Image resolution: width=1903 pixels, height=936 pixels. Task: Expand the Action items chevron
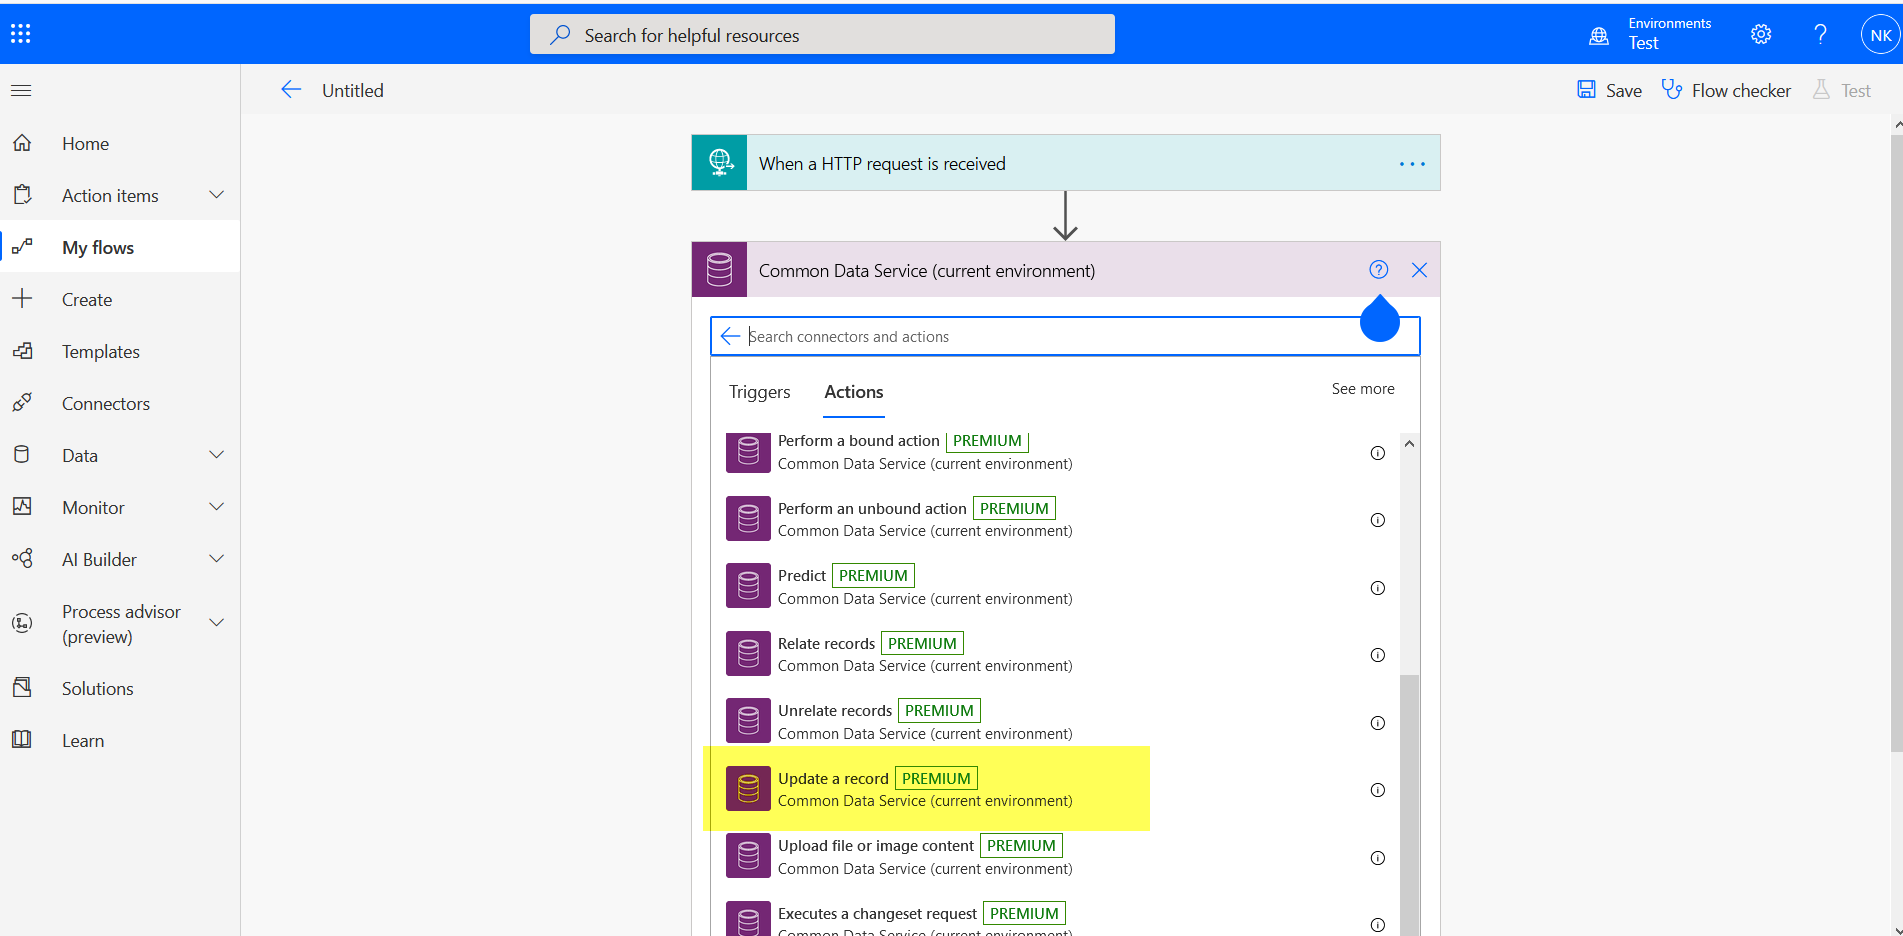click(216, 195)
